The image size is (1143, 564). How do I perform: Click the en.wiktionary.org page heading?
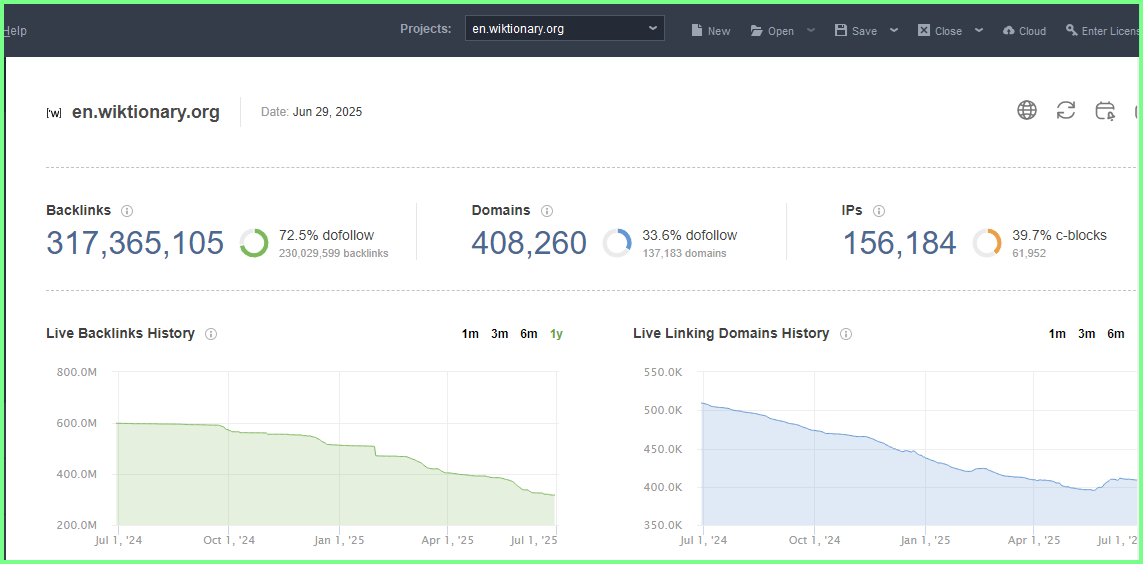pos(146,112)
